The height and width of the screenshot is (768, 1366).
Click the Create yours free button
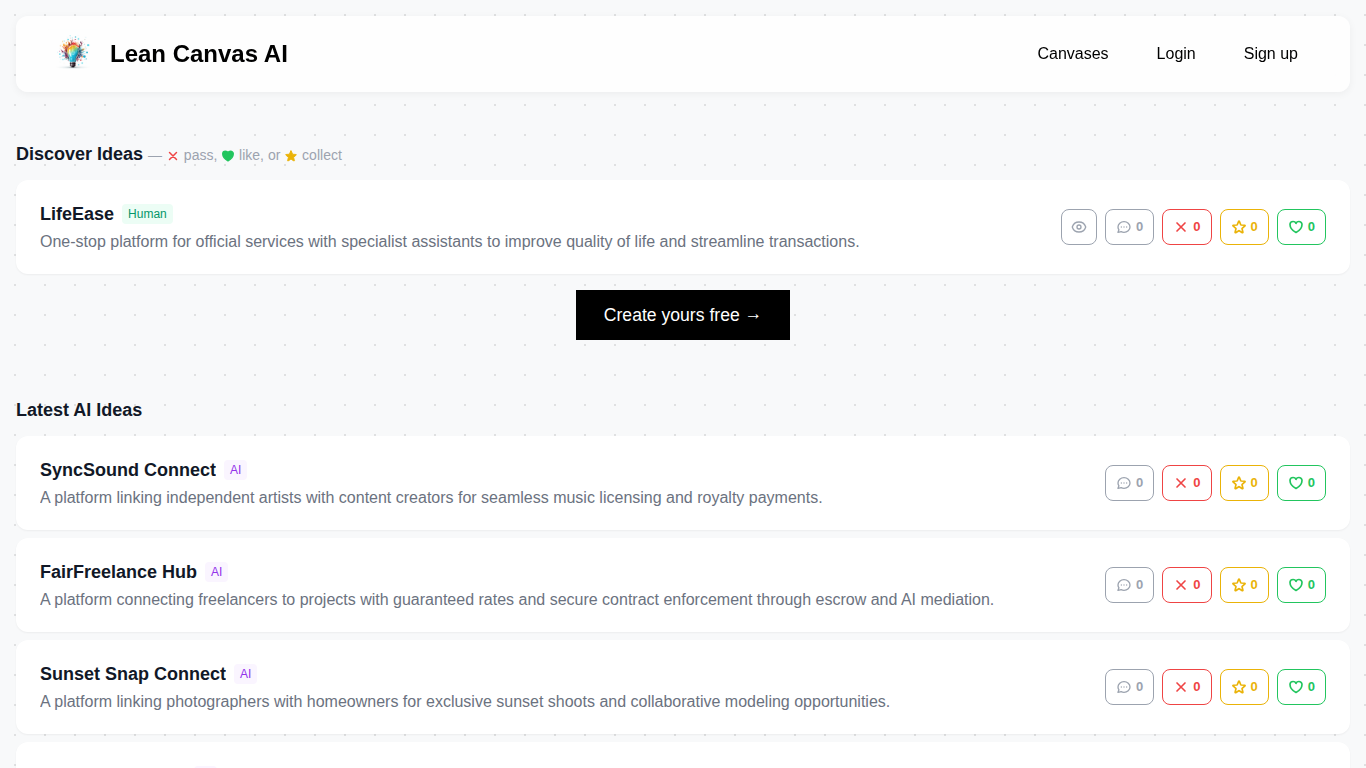pyautogui.click(x=683, y=315)
